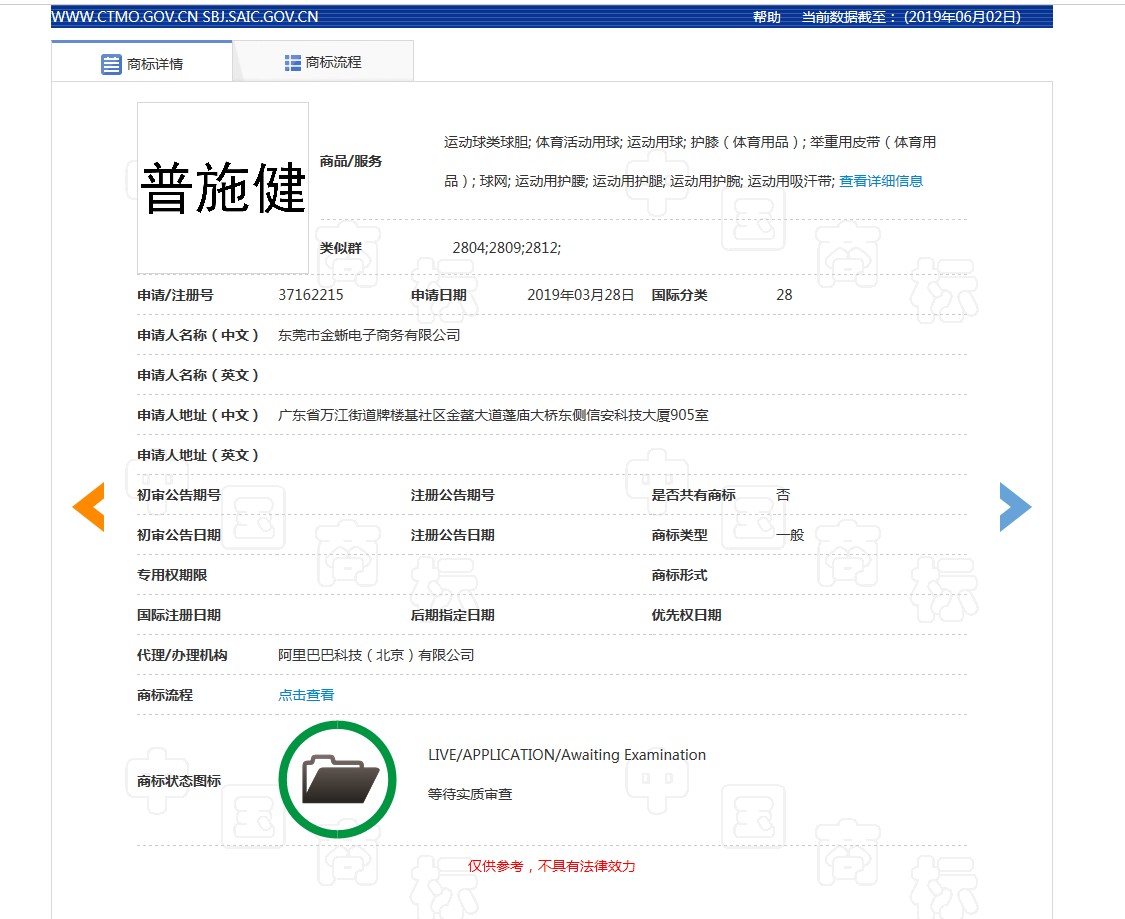Click the application date 2019年03月28日
This screenshot has width=1125, height=919.
(580, 295)
